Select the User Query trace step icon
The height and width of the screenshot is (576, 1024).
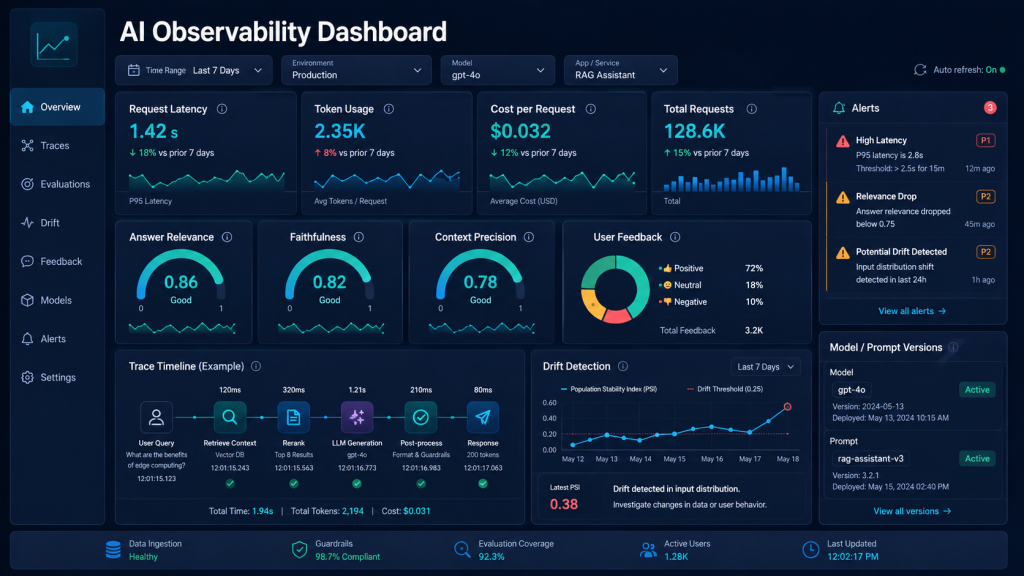coord(156,417)
